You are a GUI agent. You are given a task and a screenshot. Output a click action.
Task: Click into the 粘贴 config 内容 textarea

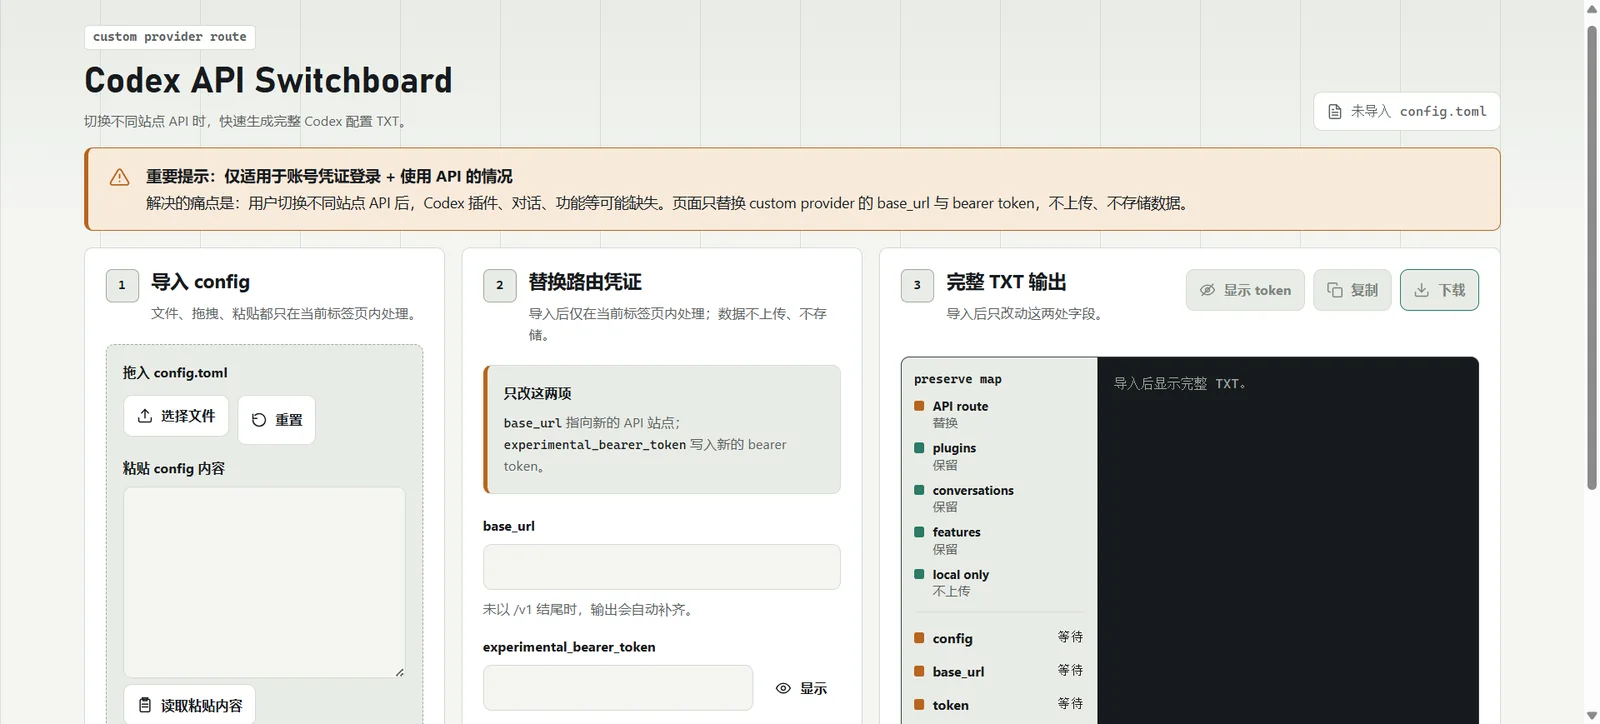pos(264,582)
